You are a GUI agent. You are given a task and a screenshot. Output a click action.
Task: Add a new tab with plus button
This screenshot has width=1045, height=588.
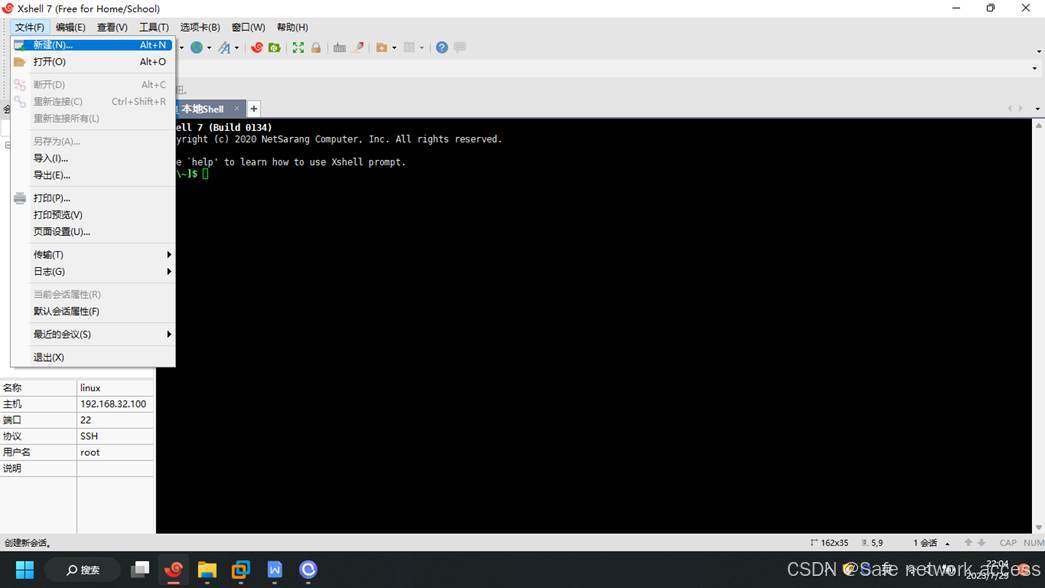click(x=254, y=109)
